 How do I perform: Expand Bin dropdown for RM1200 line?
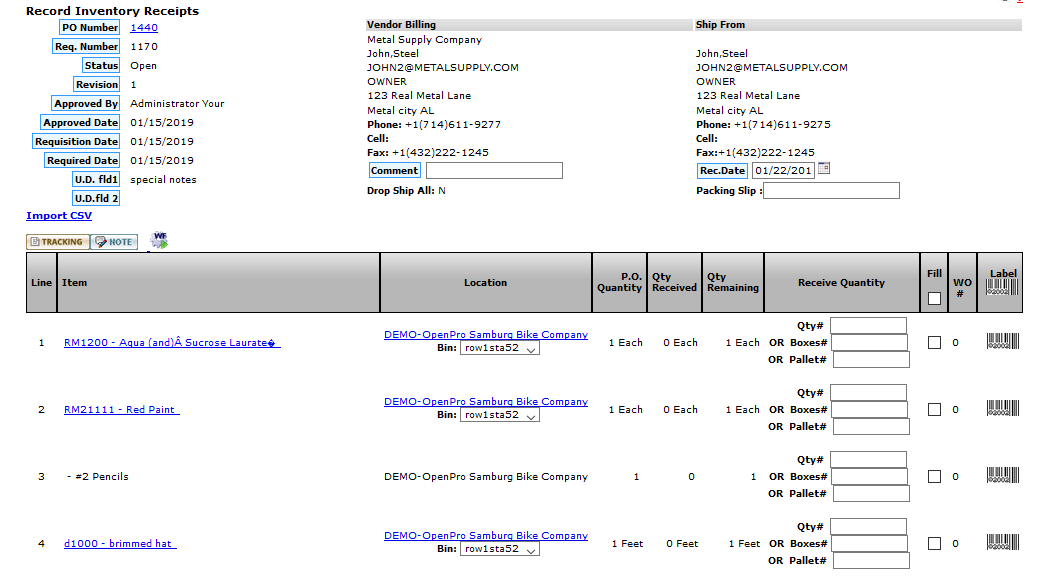click(499, 349)
